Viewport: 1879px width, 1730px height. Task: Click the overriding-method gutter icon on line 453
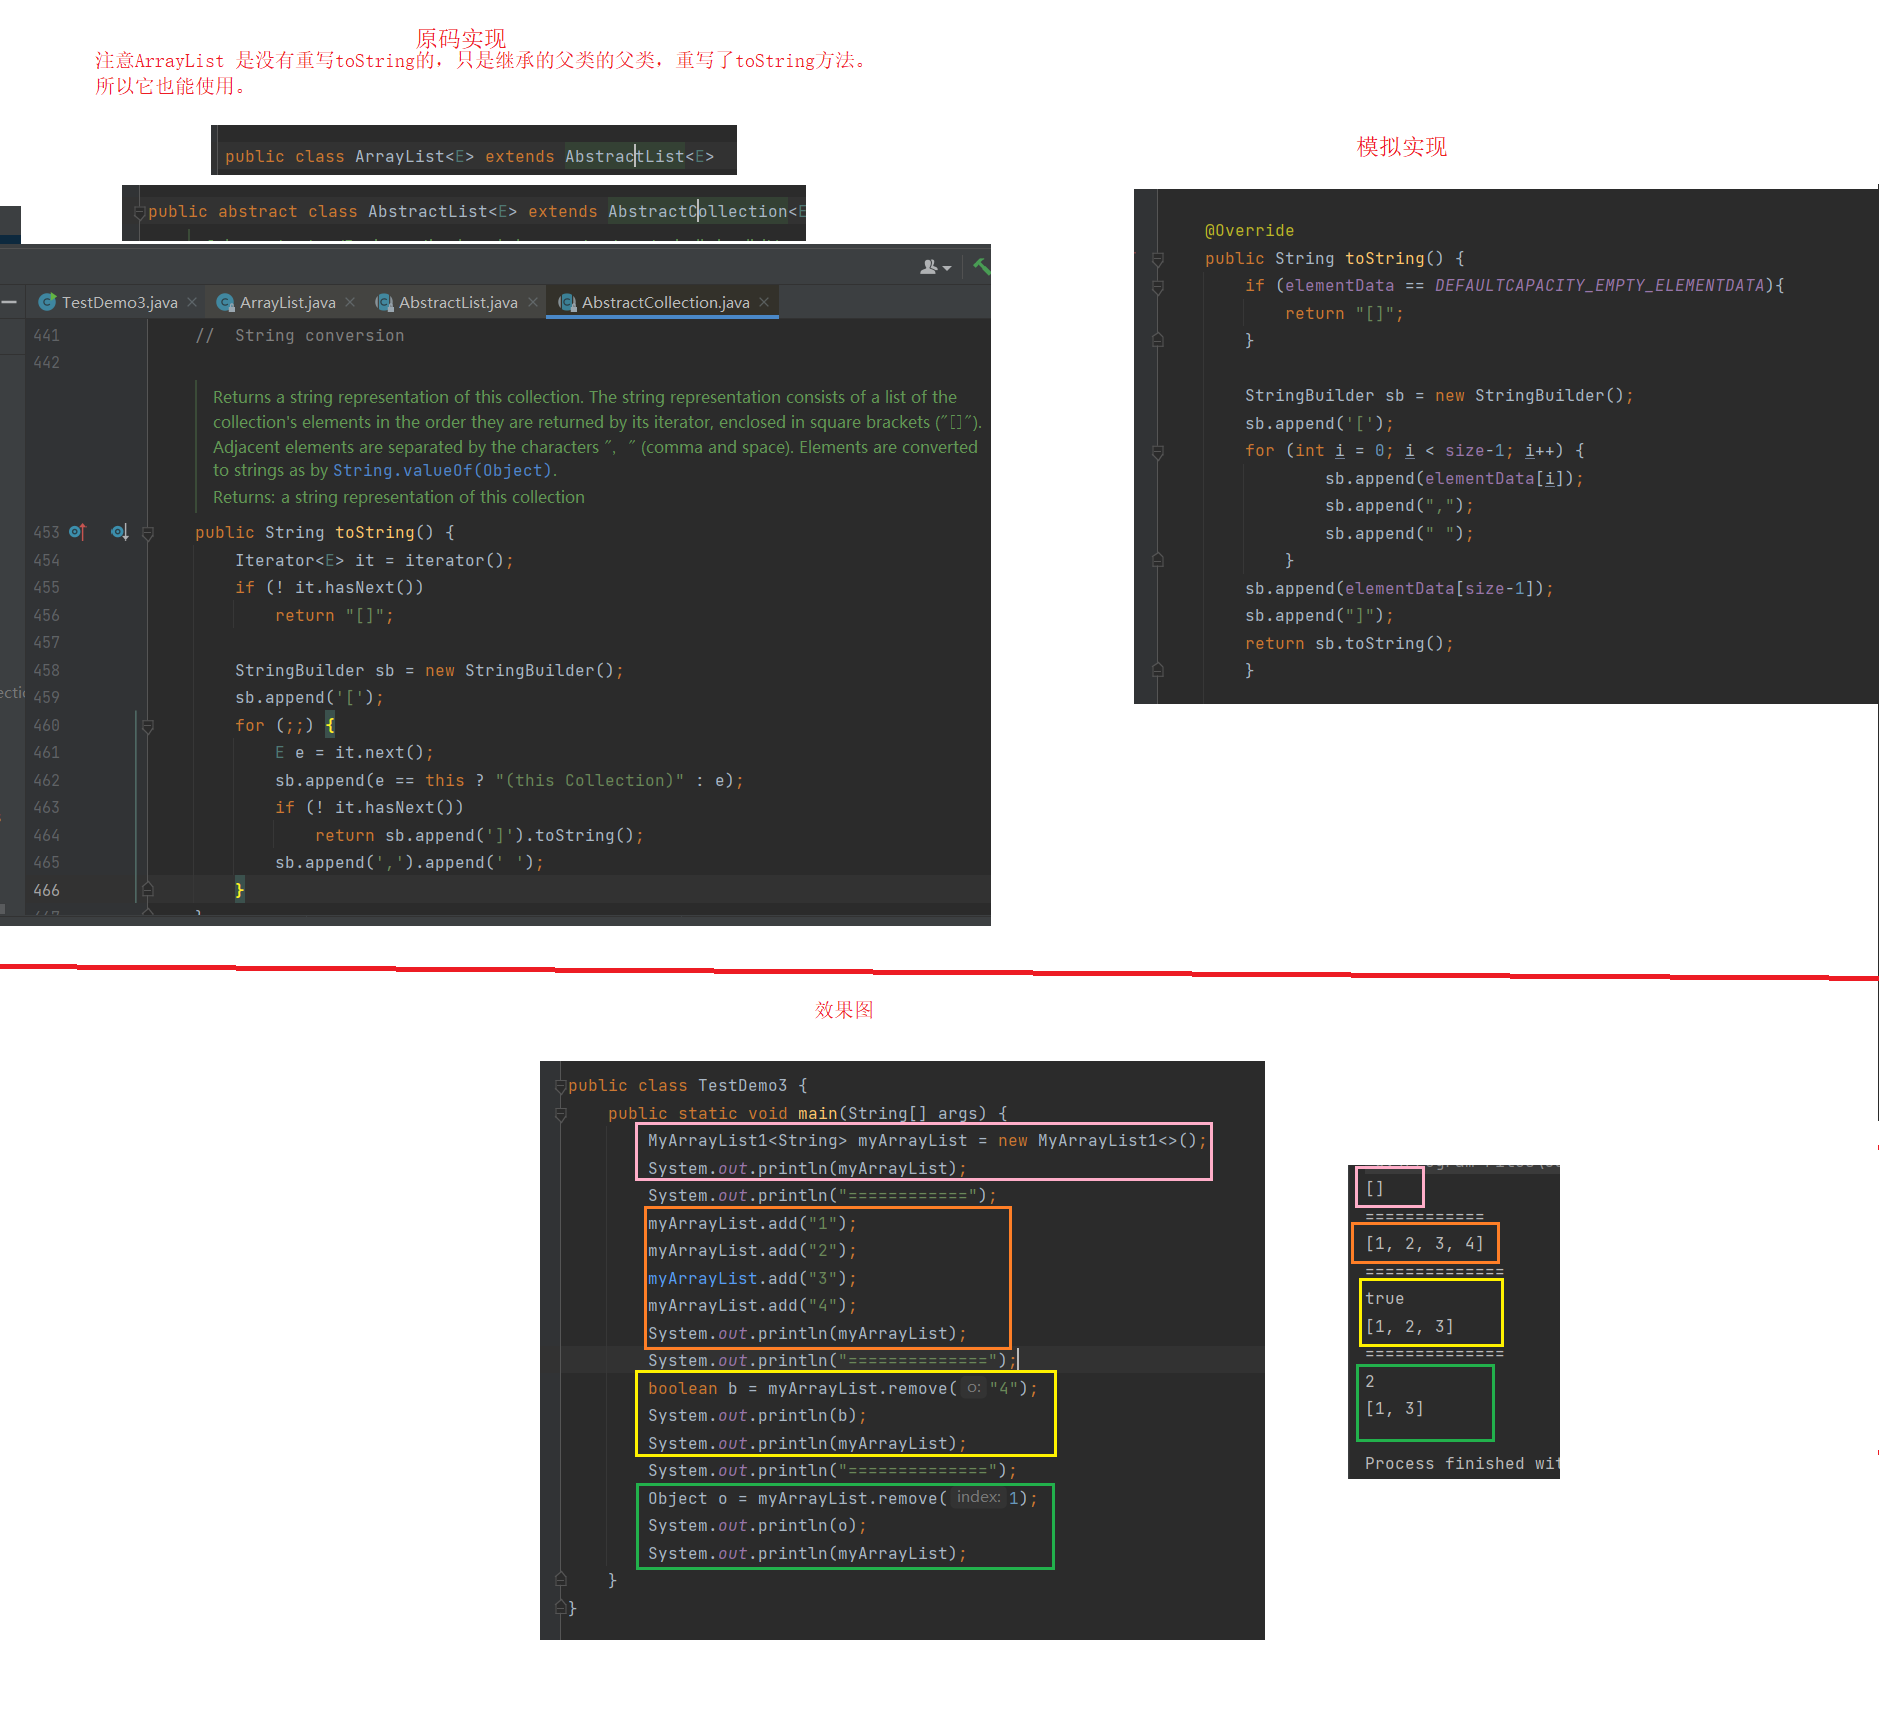[77, 532]
